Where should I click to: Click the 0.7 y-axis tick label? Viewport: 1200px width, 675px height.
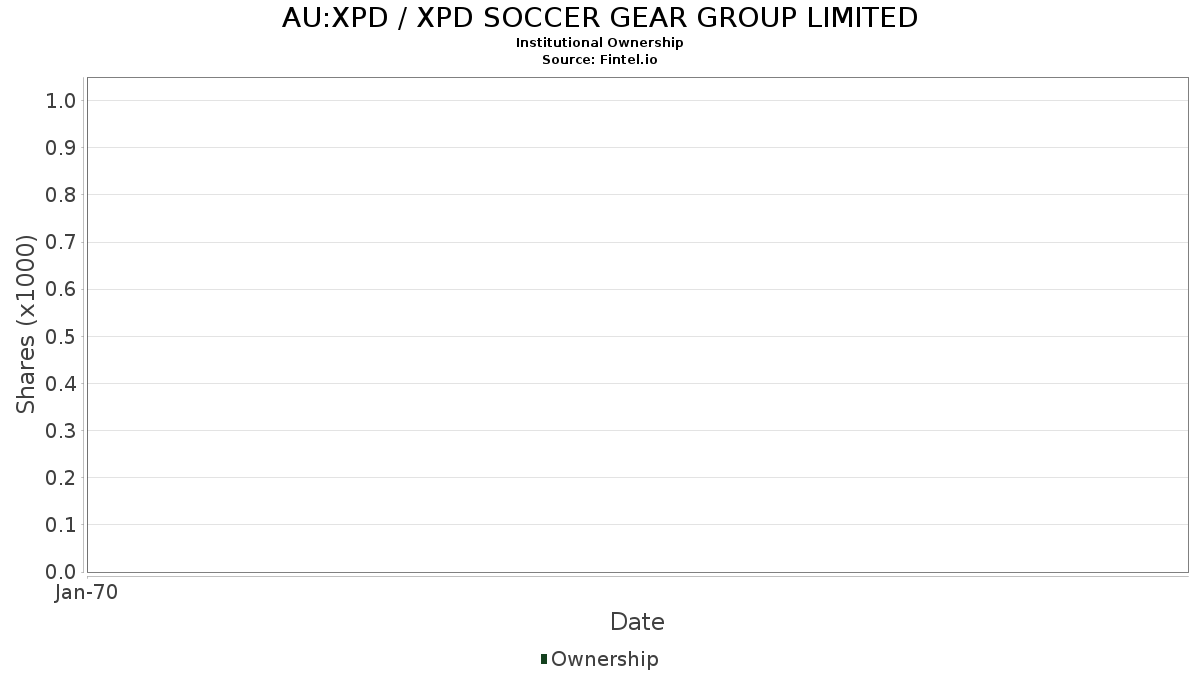tap(61, 242)
